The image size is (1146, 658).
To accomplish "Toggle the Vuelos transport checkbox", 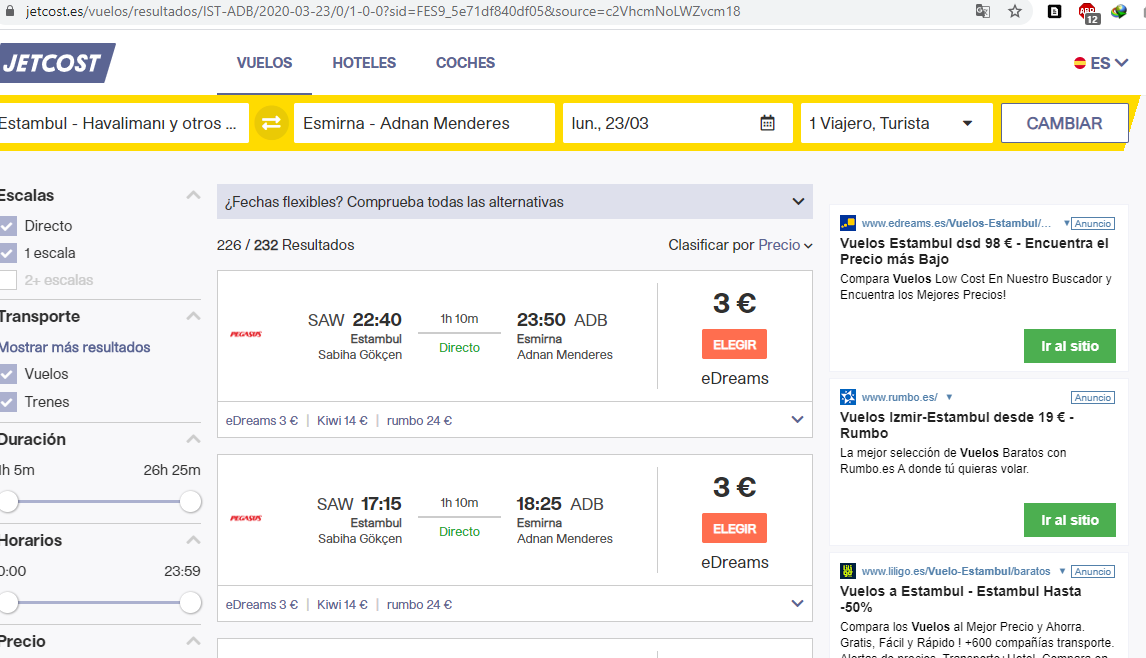I will (8, 374).
